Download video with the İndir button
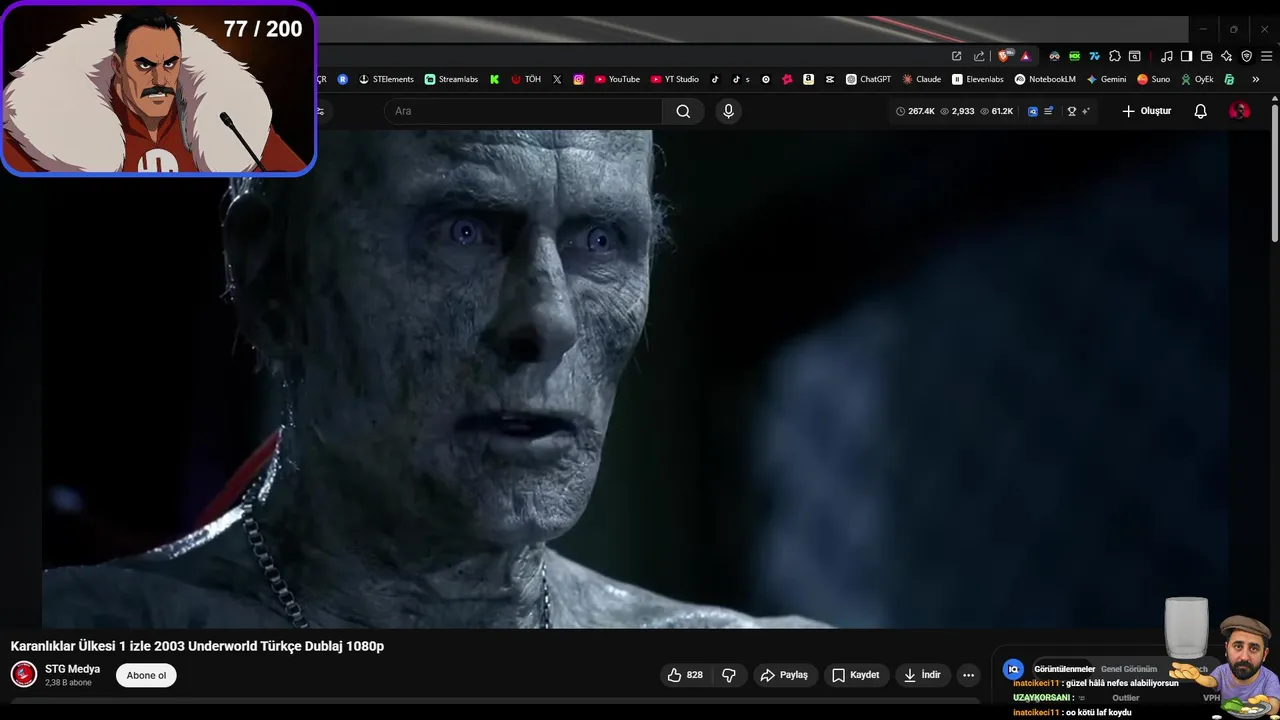1280x720 pixels. (922, 675)
